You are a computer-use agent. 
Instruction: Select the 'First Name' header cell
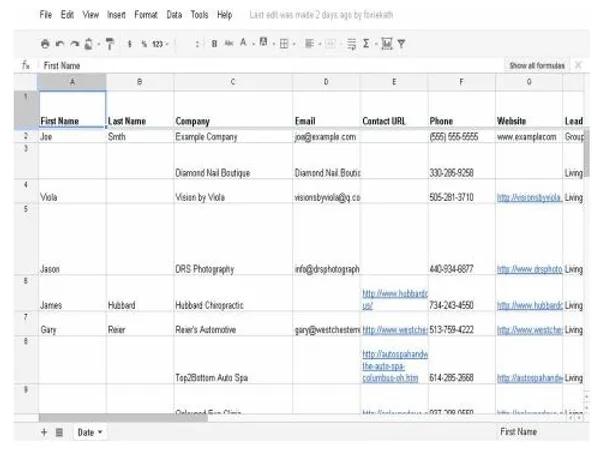tap(72, 109)
